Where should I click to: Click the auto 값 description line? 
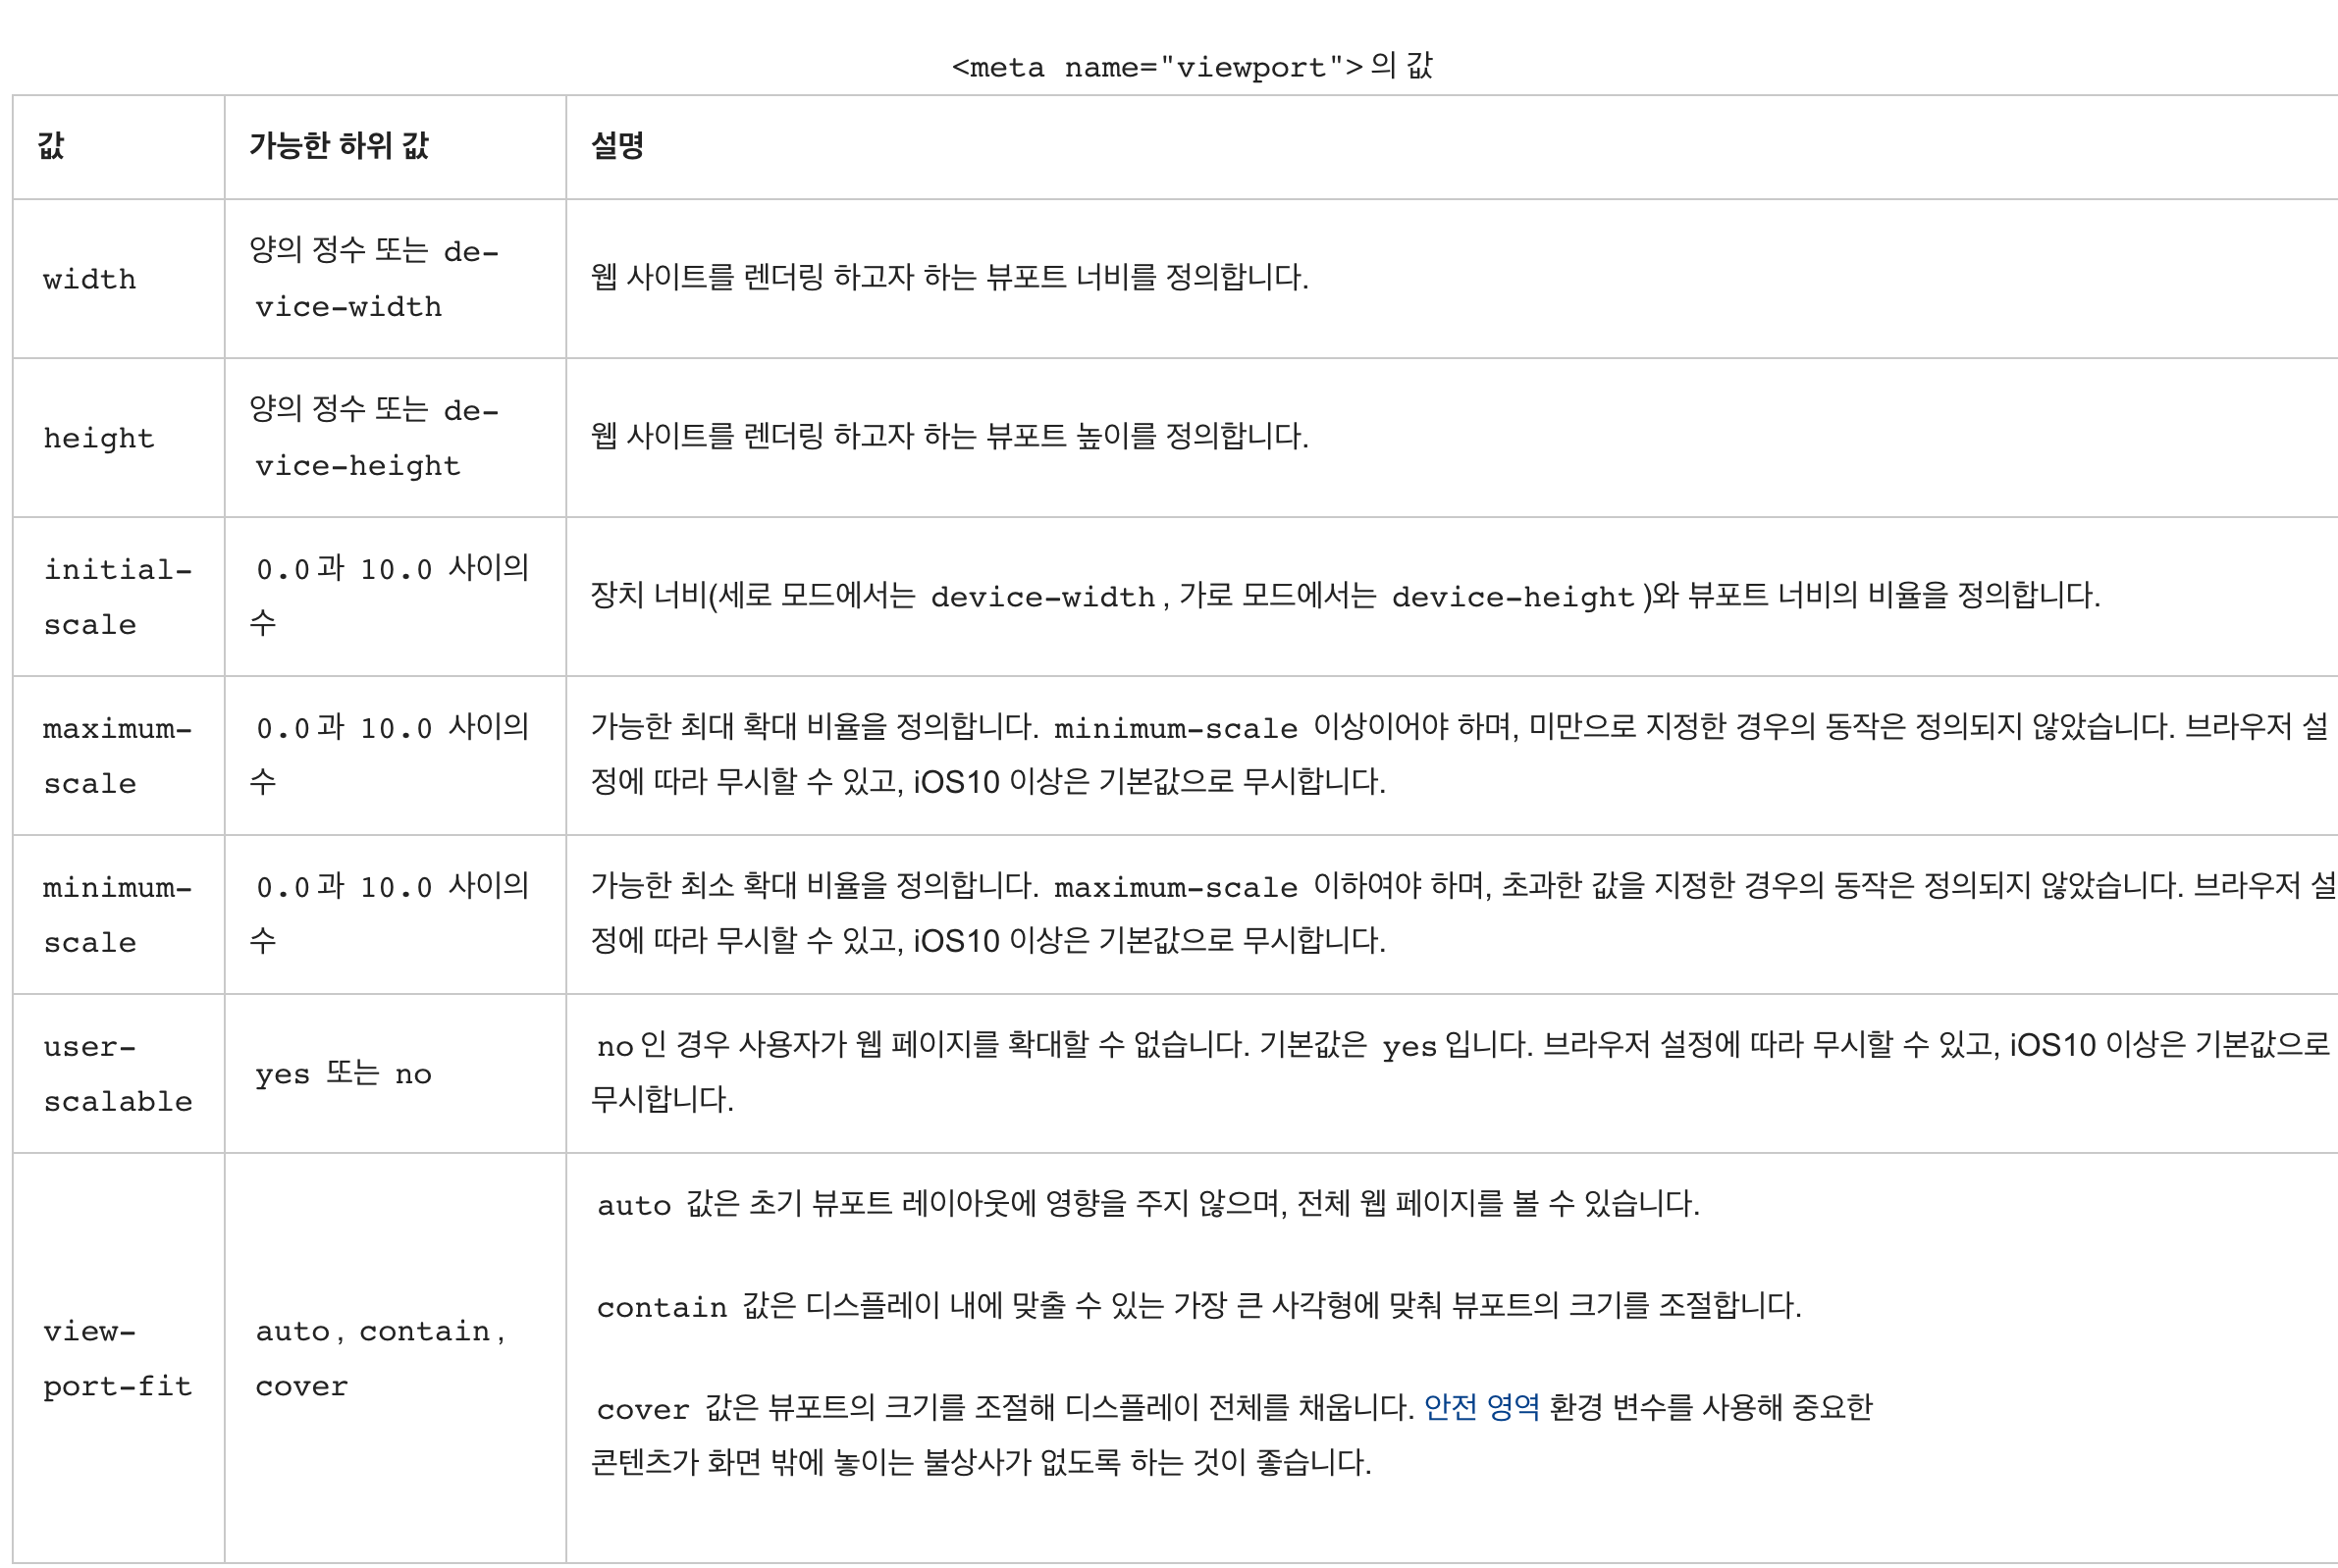pos(1147,1203)
